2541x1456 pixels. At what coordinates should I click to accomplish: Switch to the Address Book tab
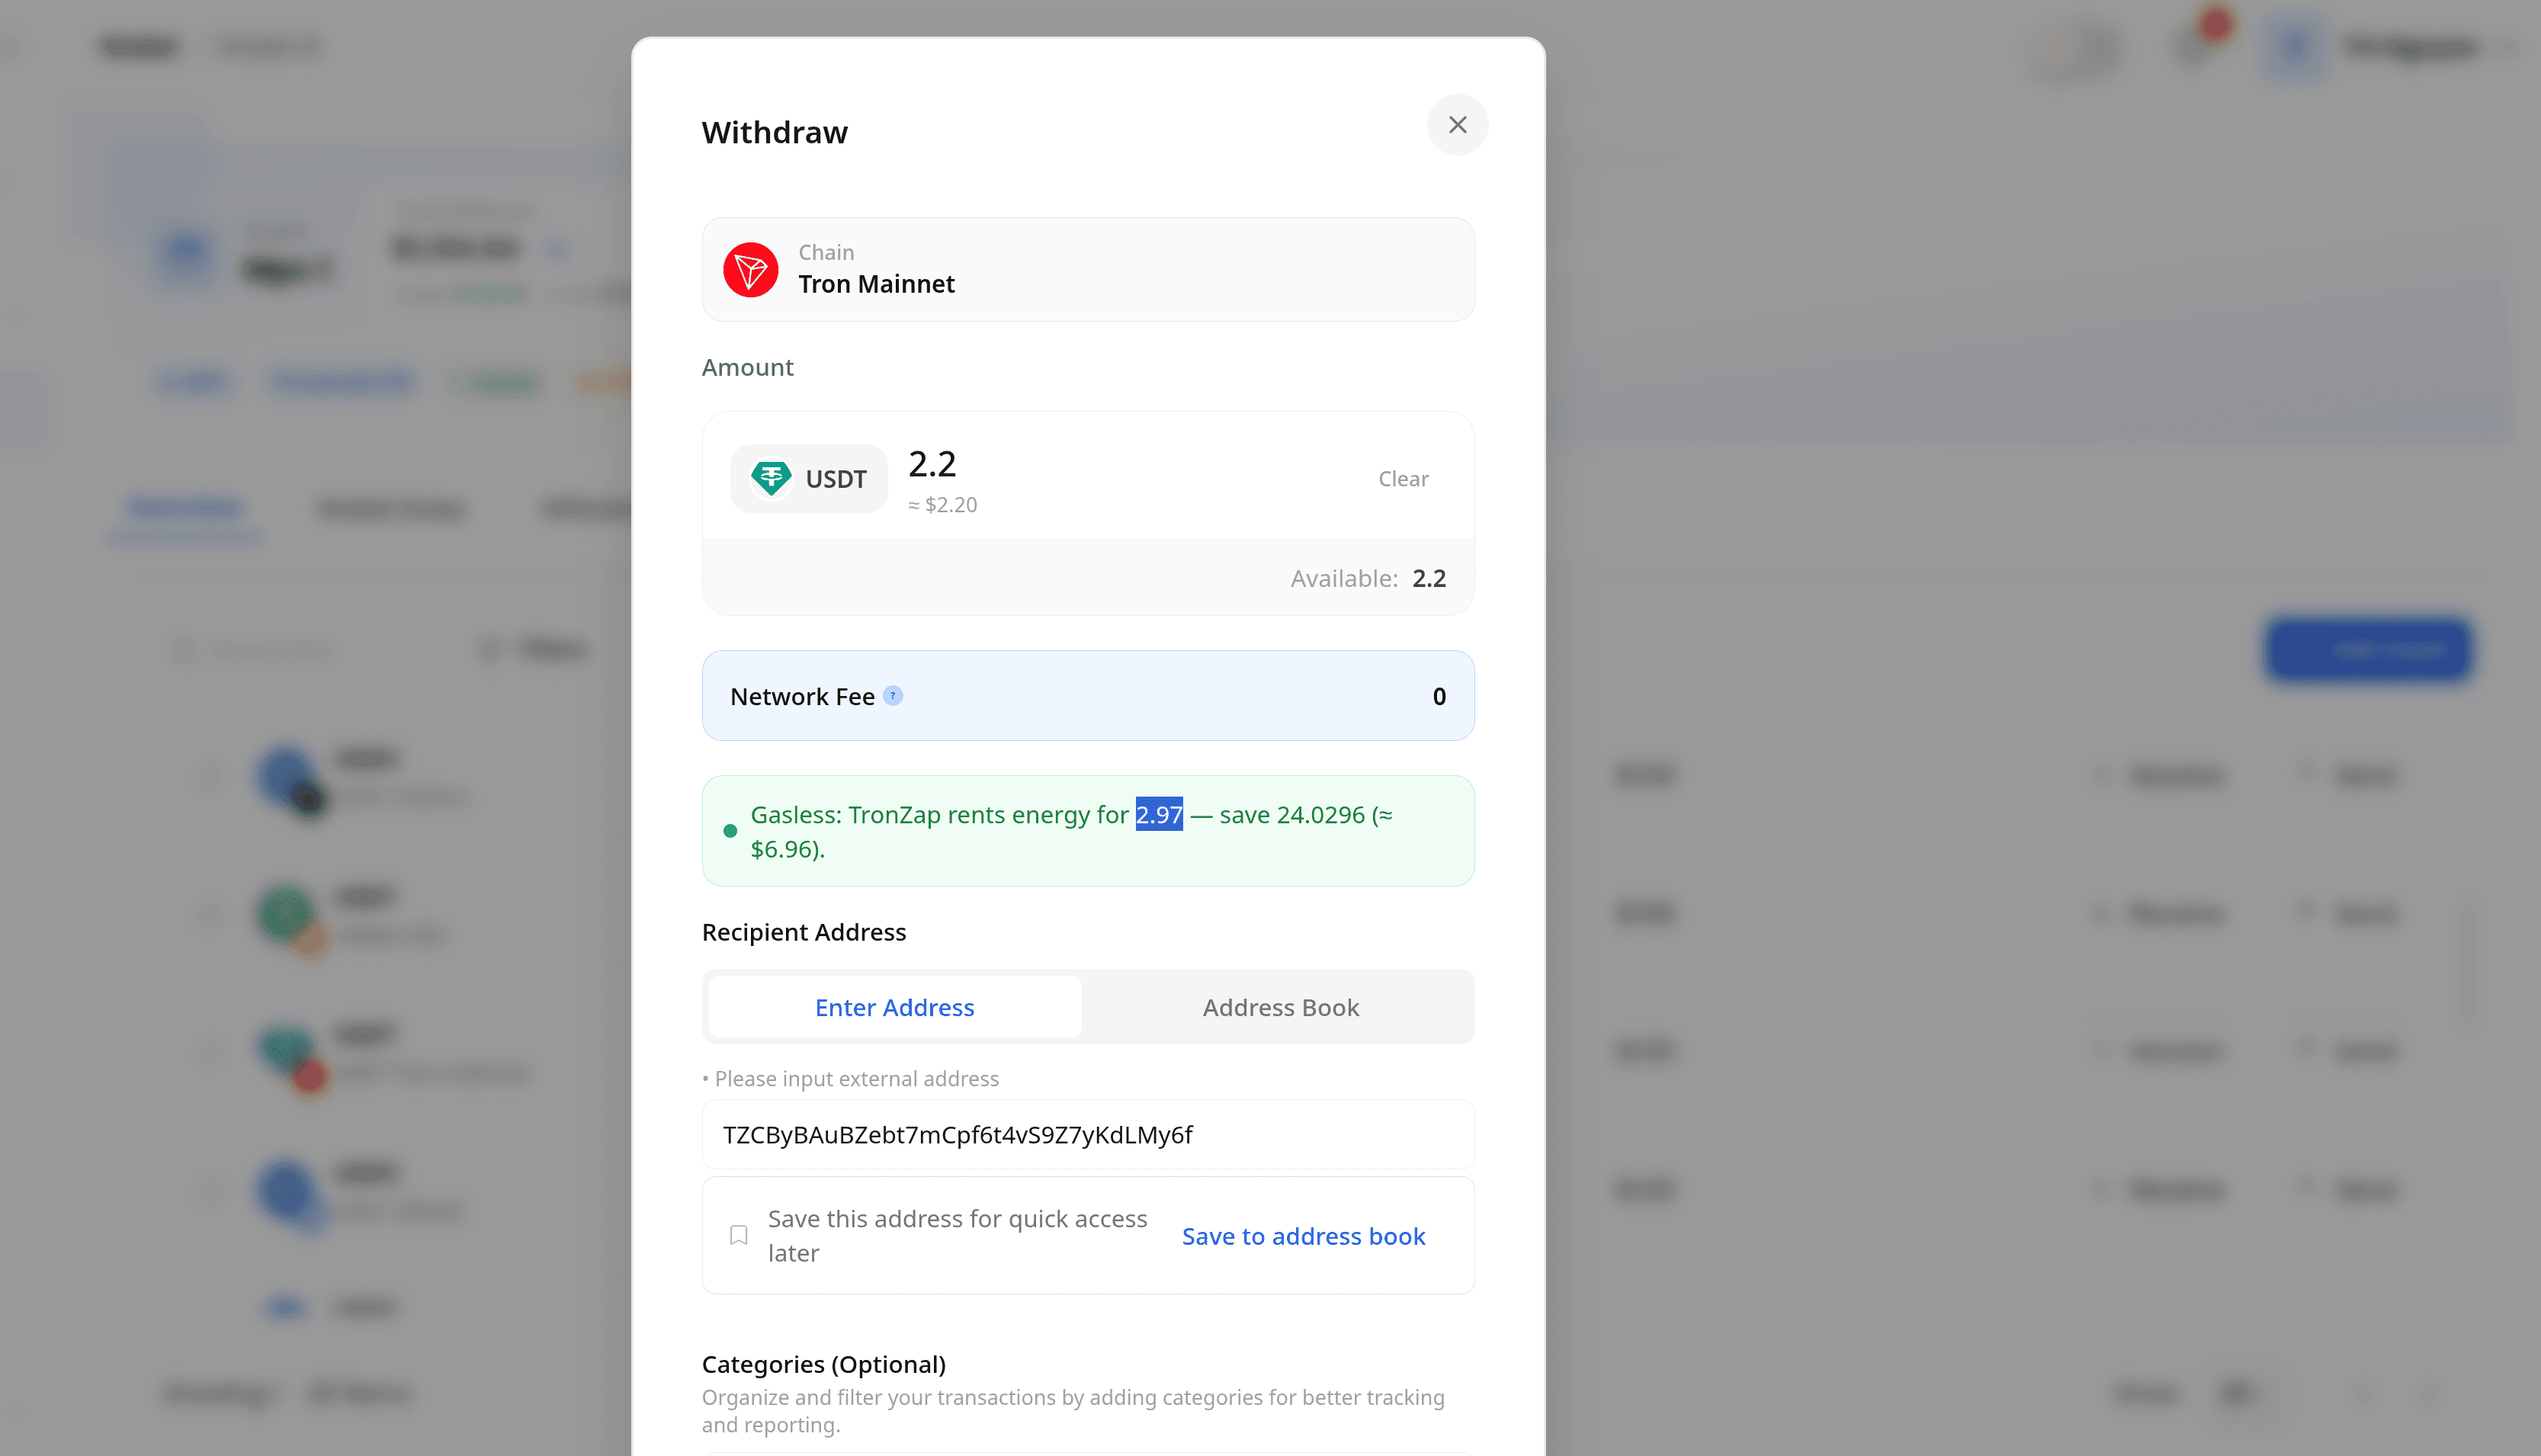coord(1280,1007)
